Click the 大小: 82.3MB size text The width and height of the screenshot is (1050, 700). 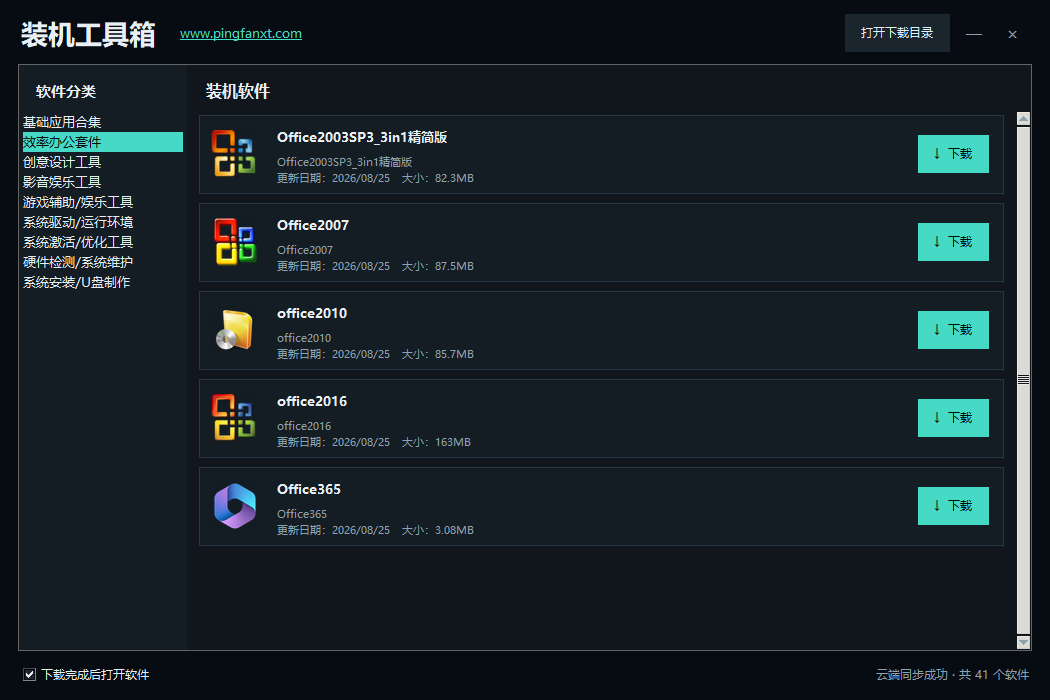[x=437, y=178]
